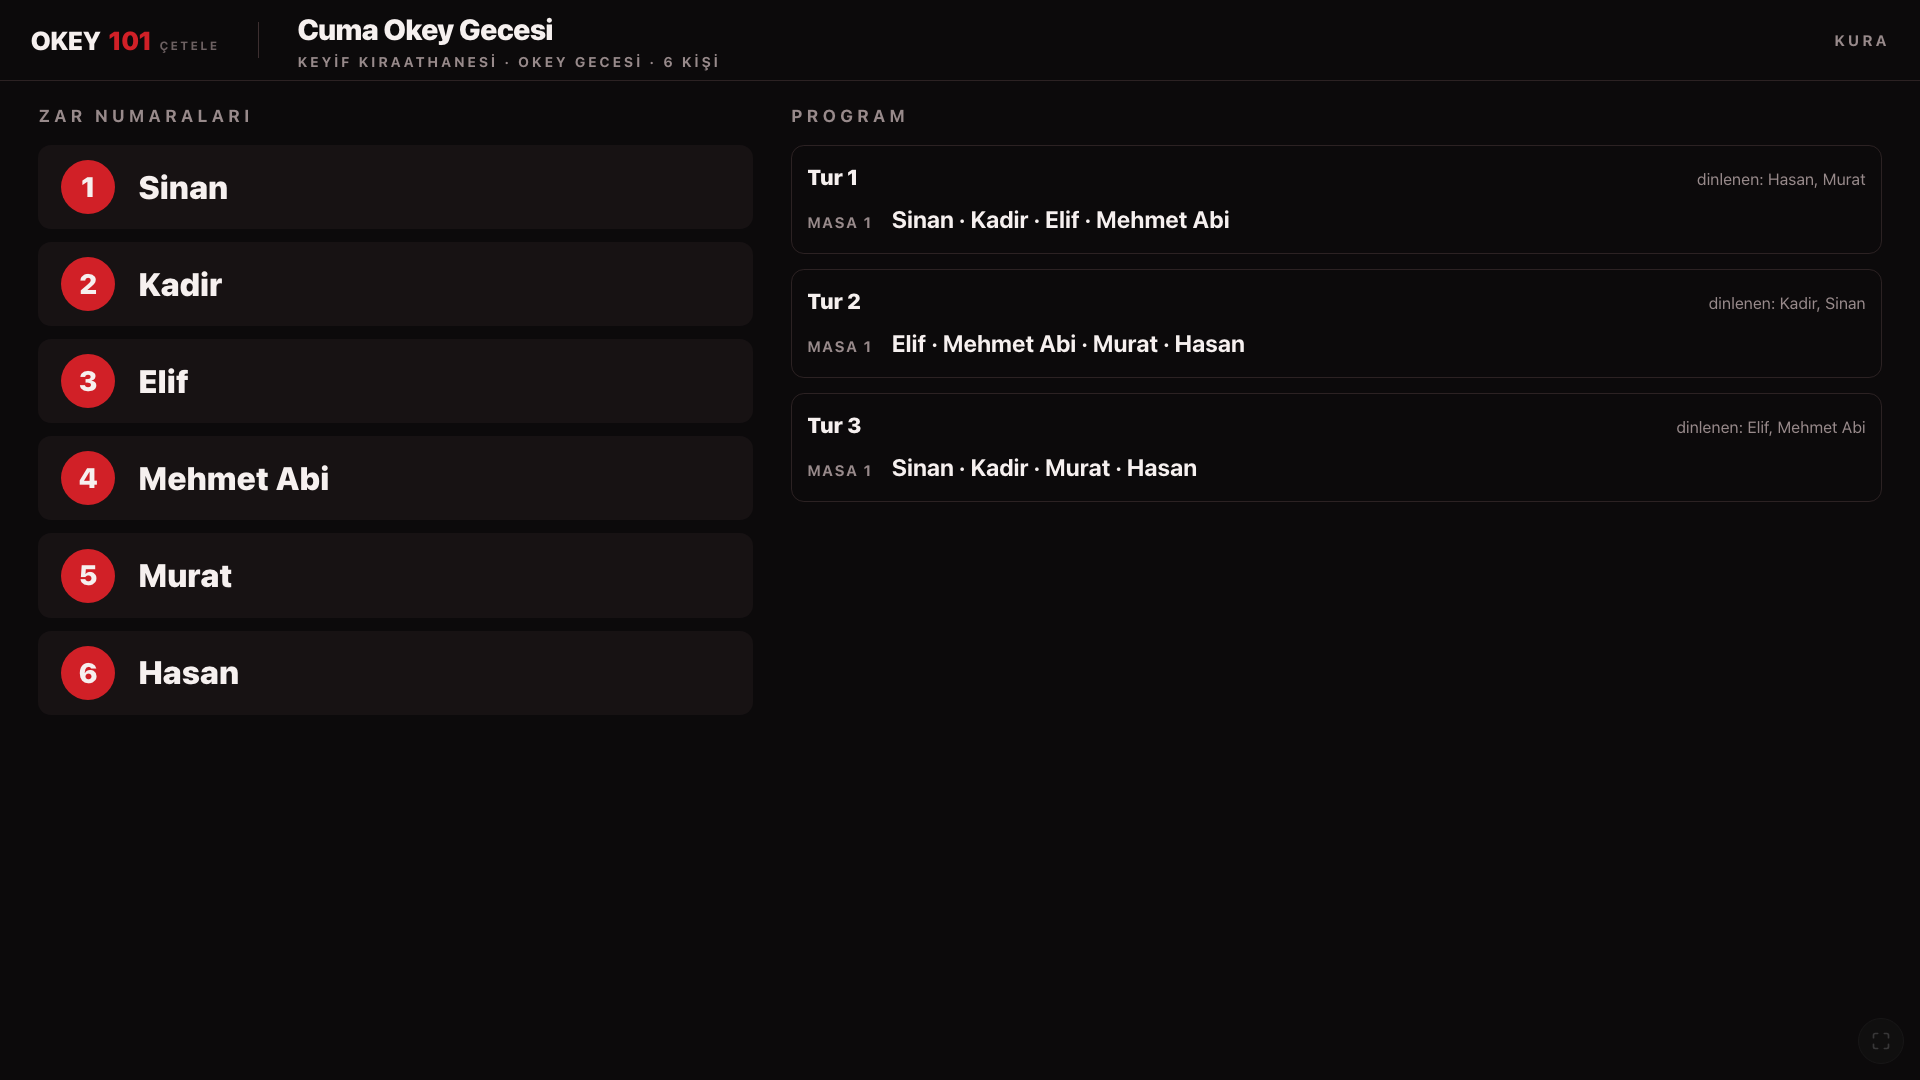Click the MASA 1 label in Tur 3
The height and width of the screenshot is (1080, 1920).
point(840,471)
